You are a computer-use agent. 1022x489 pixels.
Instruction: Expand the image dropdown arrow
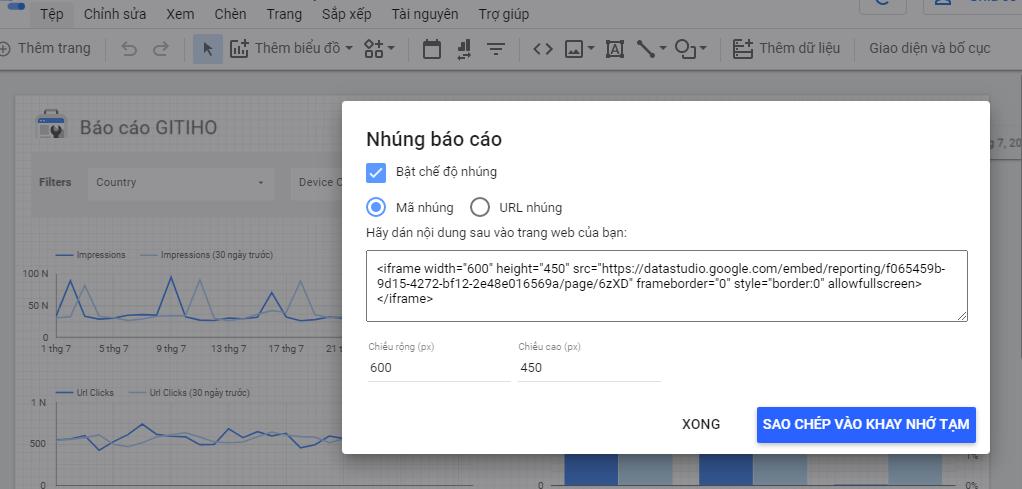591,48
